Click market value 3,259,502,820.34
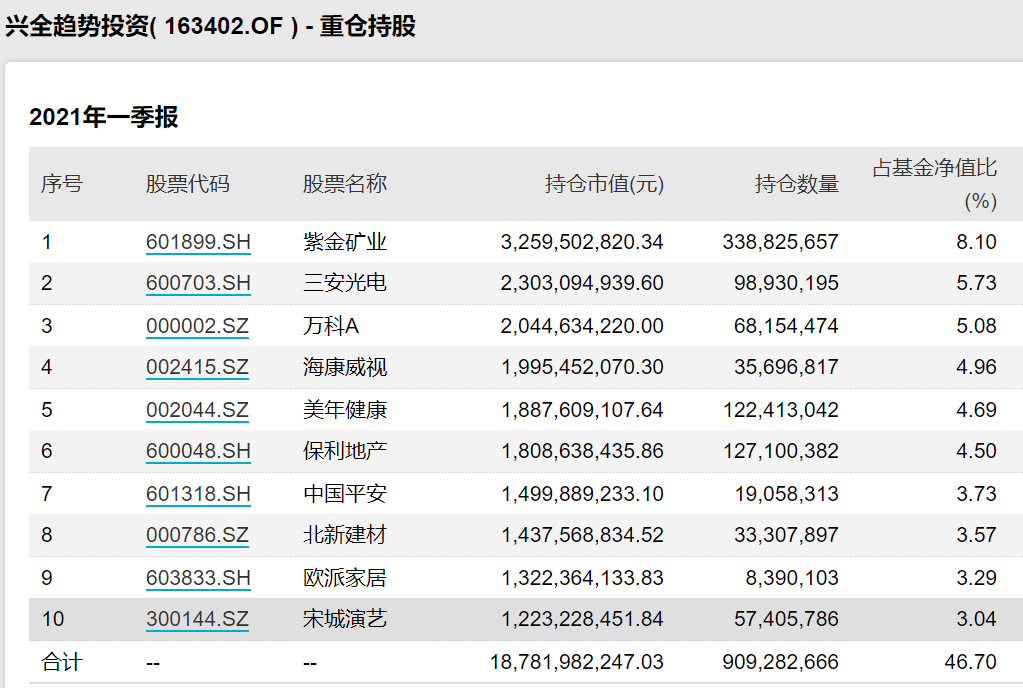 pyautogui.click(x=582, y=242)
